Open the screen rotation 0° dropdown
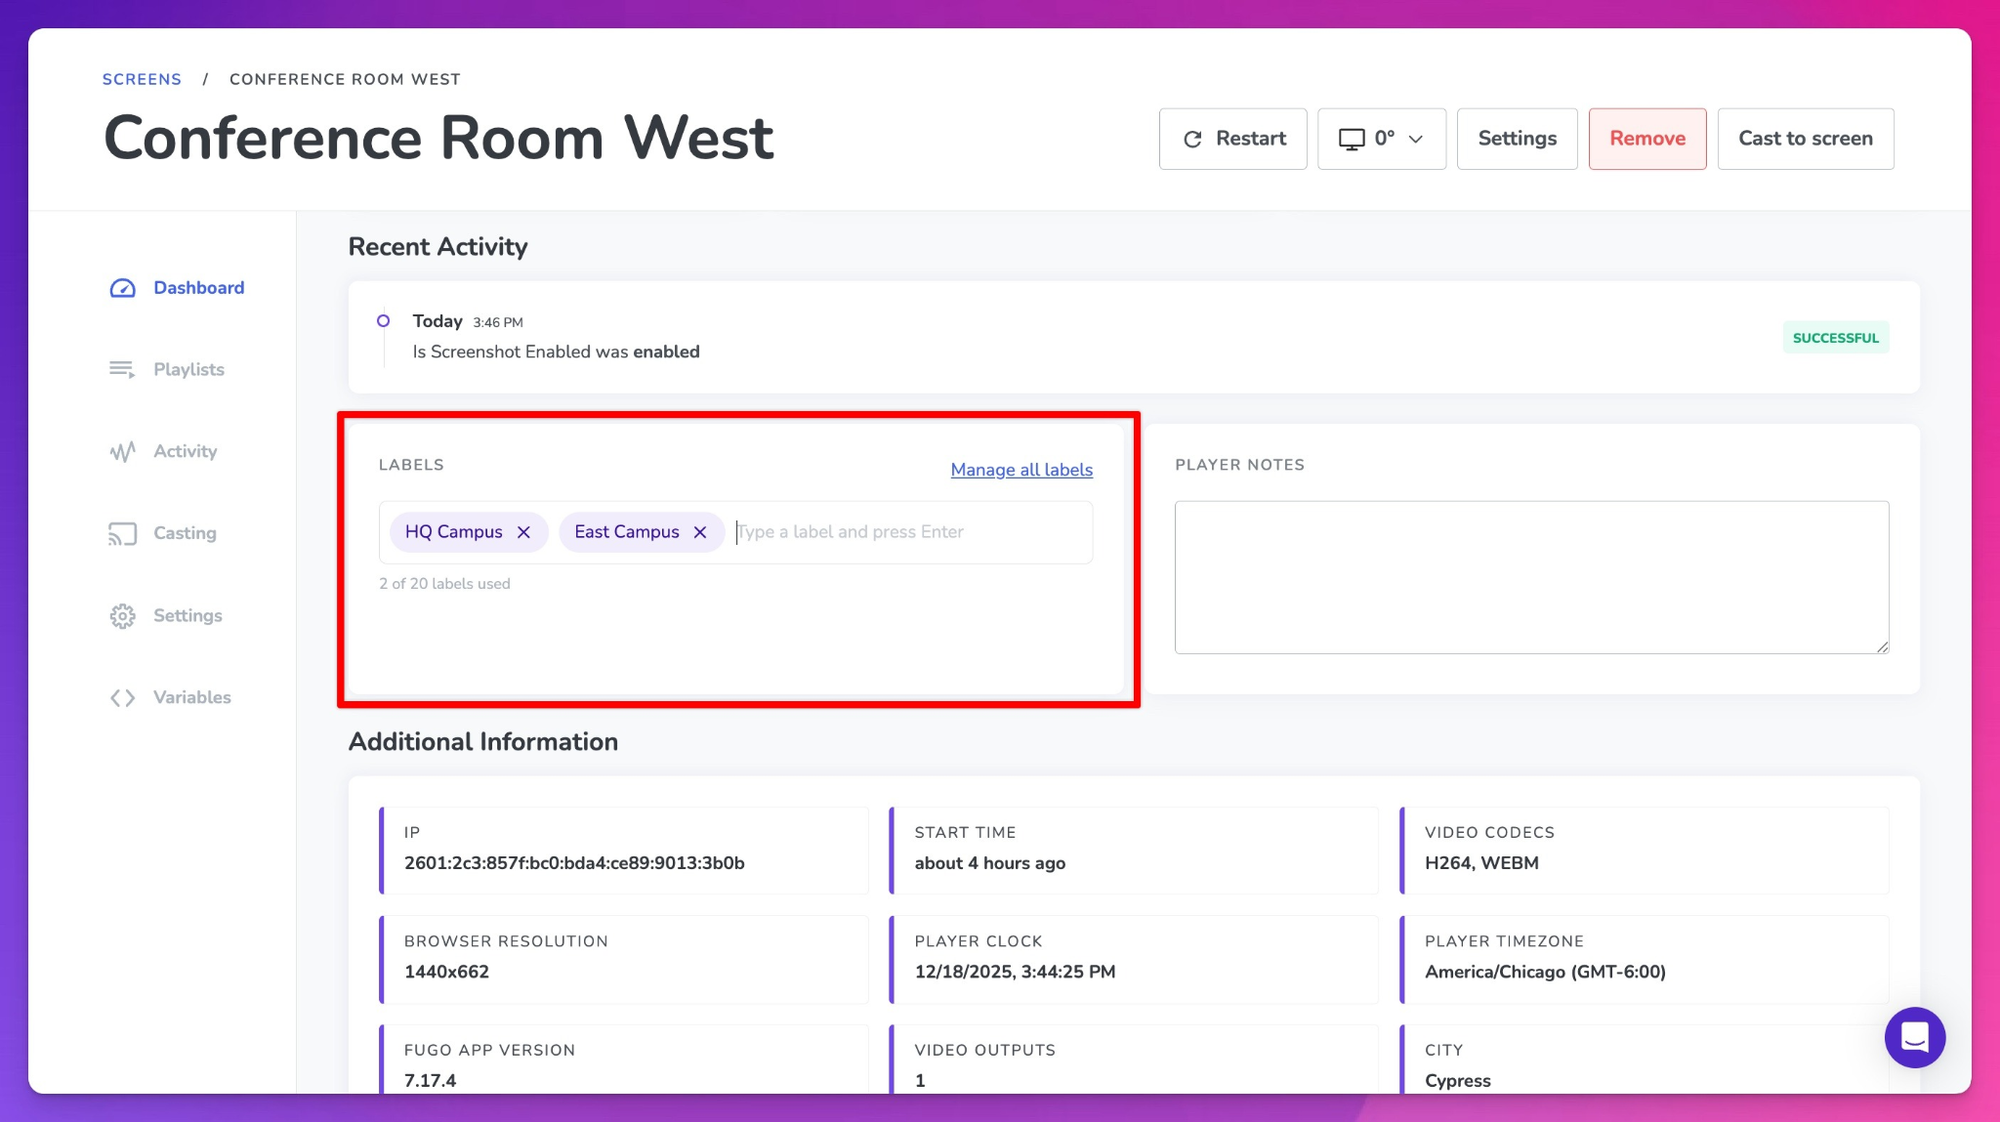The width and height of the screenshot is (2000, 1122). [x=1380, y=139]
